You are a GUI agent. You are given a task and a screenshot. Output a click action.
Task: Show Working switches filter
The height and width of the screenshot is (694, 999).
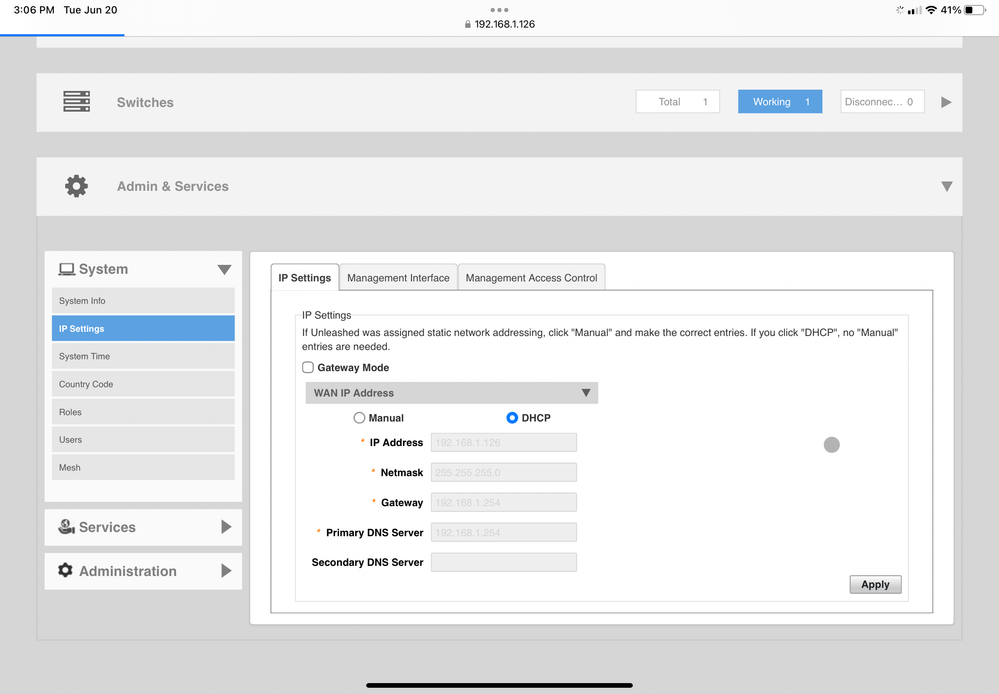(780, 102)
